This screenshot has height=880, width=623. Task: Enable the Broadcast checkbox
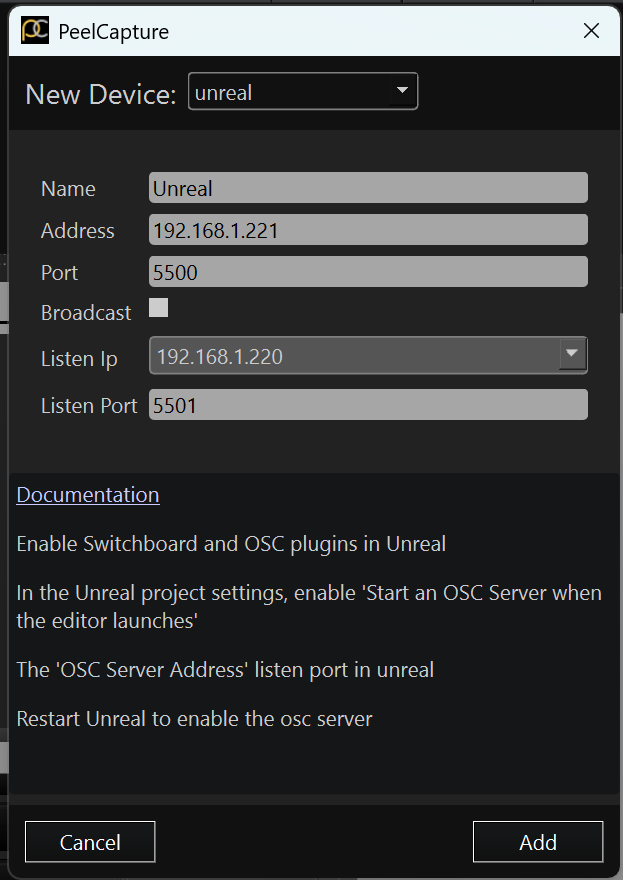pos(159,308)
